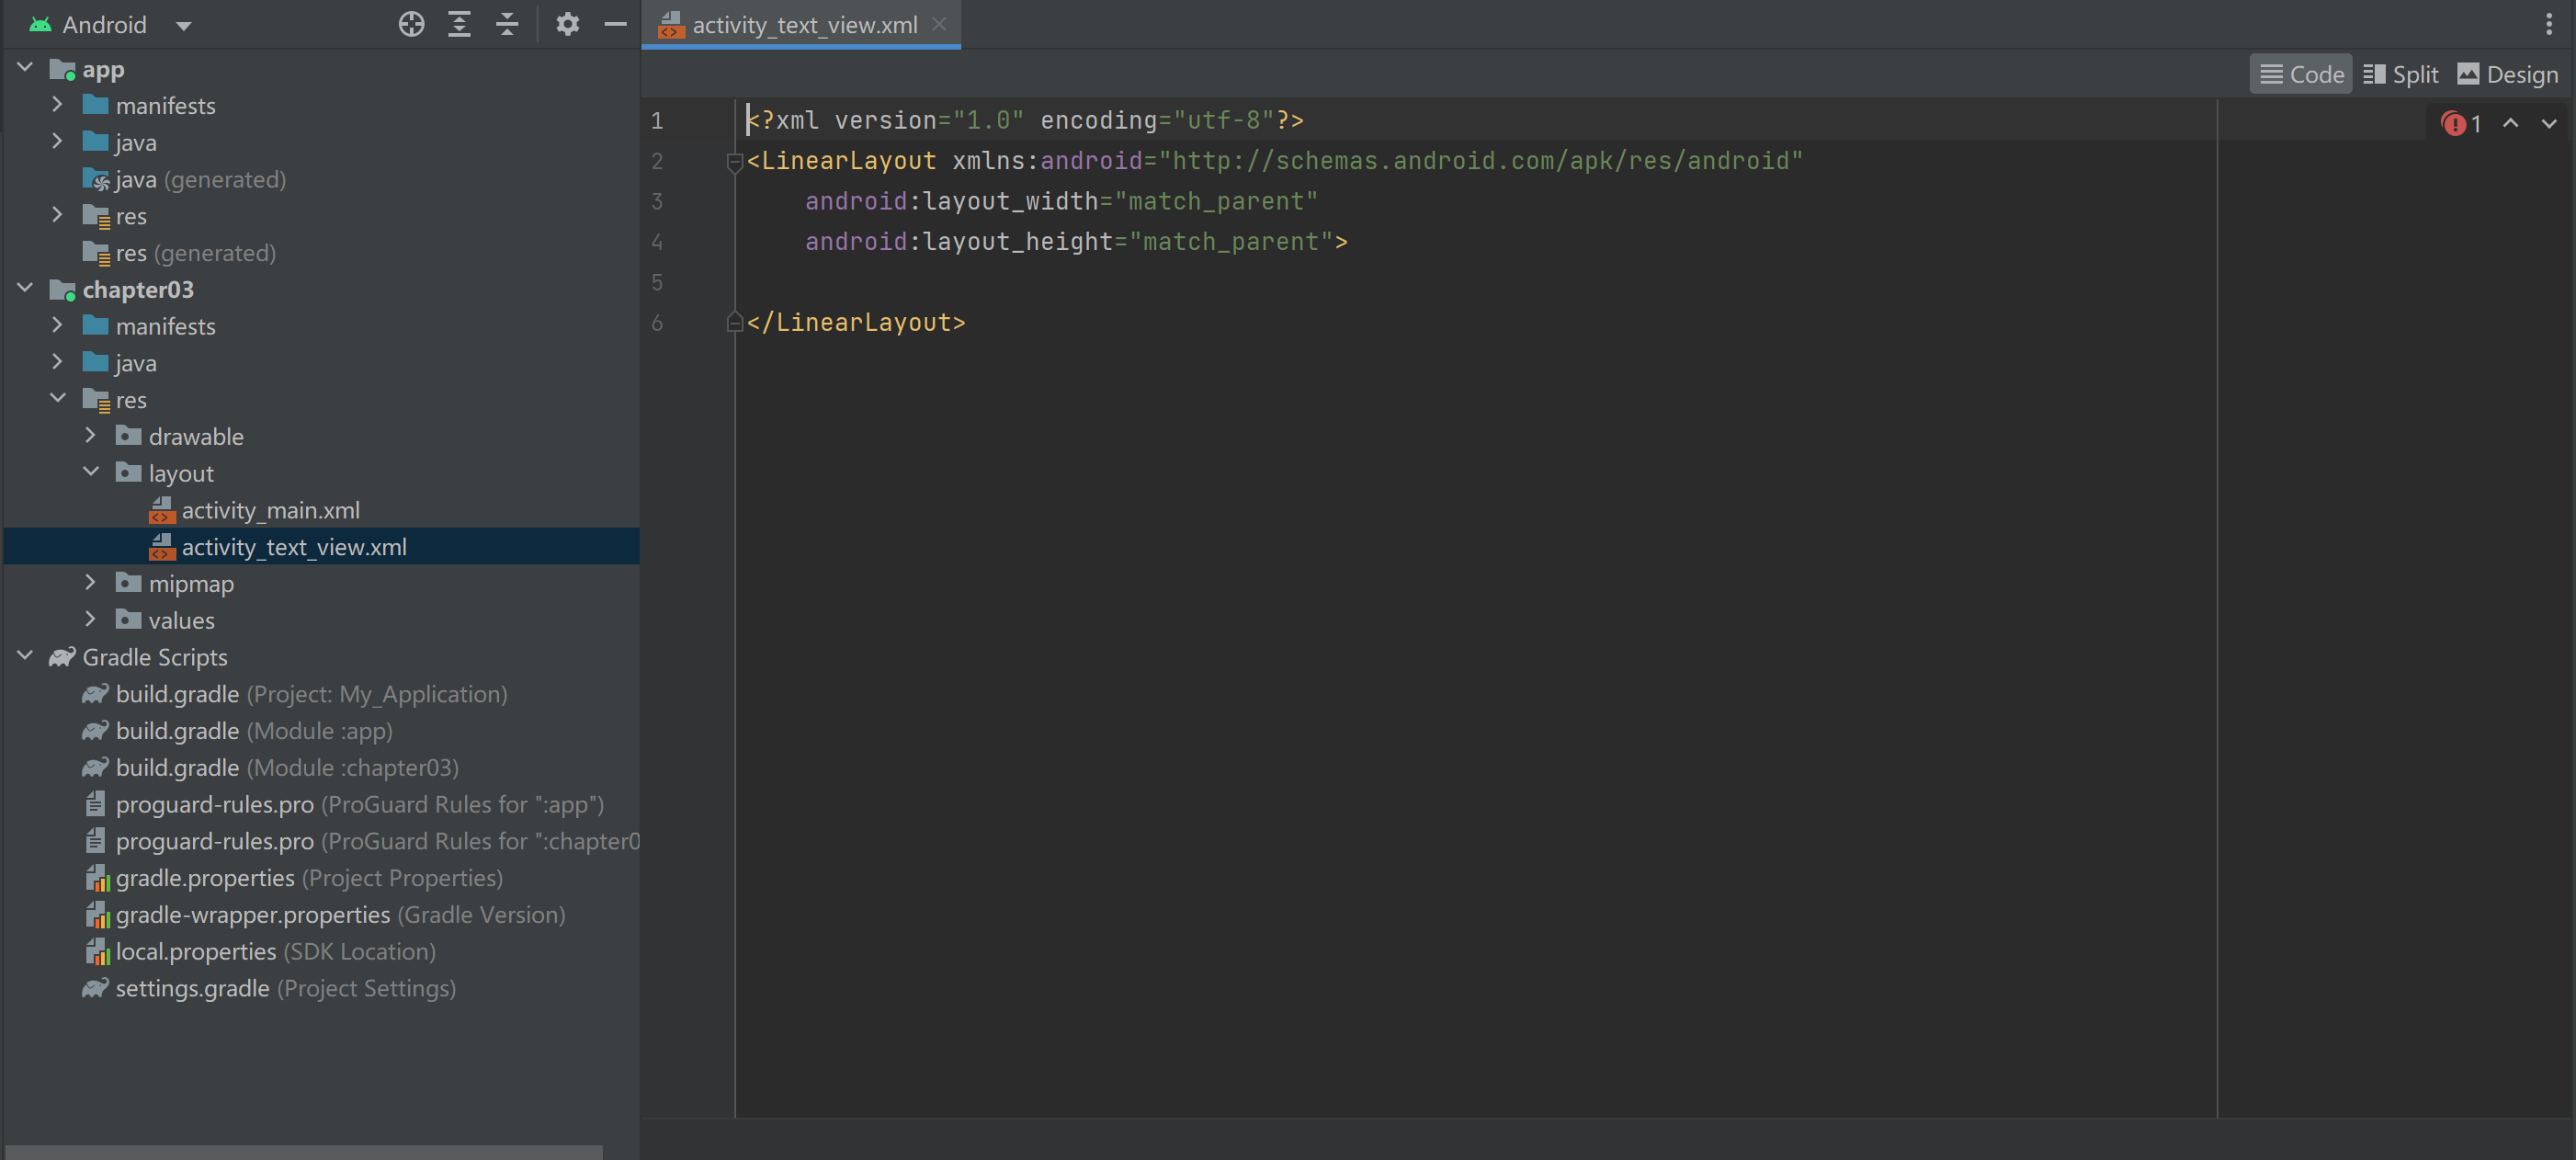The height and width of the screenshot is (1160, 2576).
Task: Collapse res folder under chapter03
Action: 57,398
